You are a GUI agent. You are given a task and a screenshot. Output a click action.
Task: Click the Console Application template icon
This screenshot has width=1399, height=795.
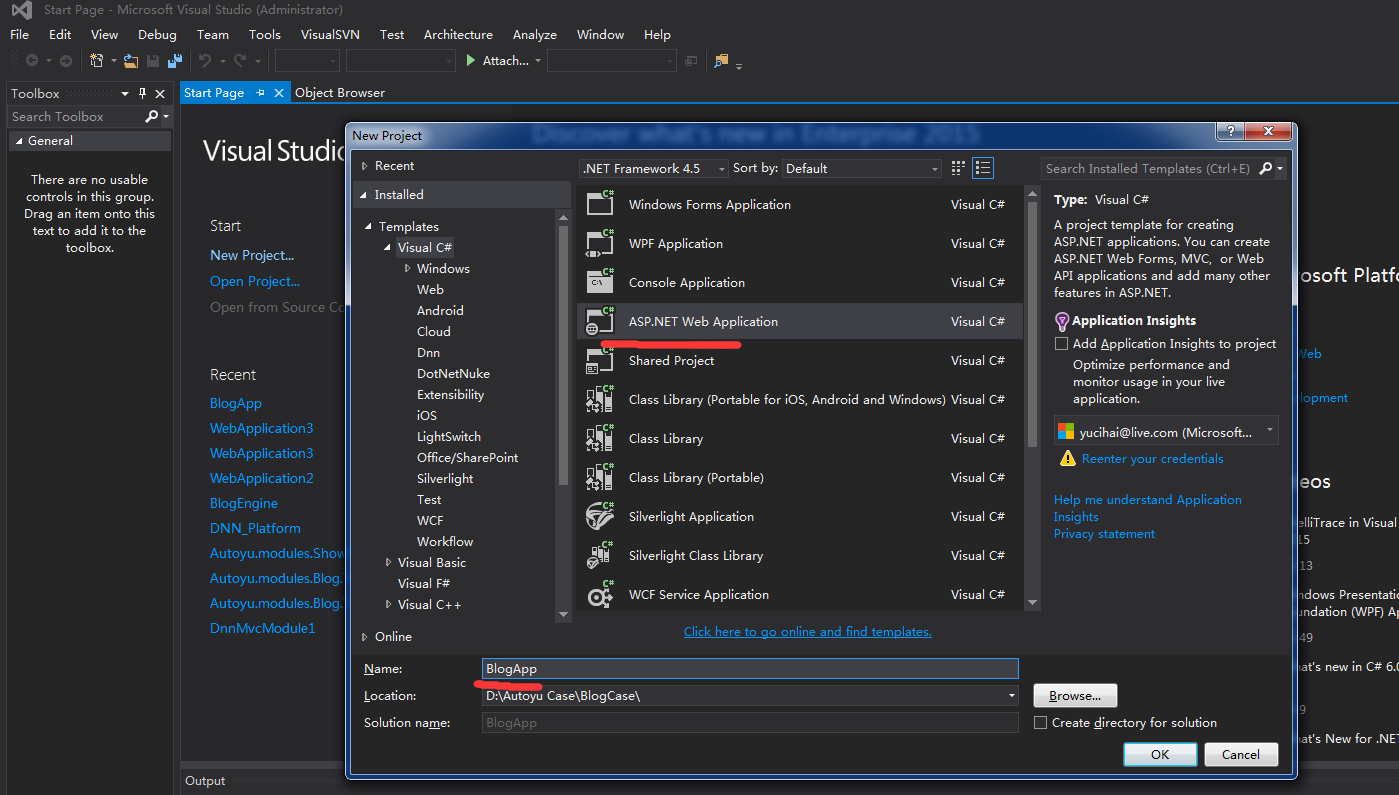pyautogui.click(x=600, y=282)
